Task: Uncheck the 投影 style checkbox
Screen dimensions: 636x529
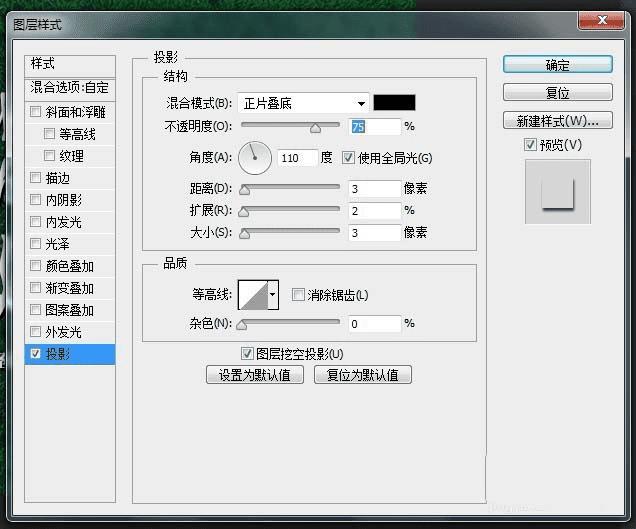Action: click(x=36, y=354)
